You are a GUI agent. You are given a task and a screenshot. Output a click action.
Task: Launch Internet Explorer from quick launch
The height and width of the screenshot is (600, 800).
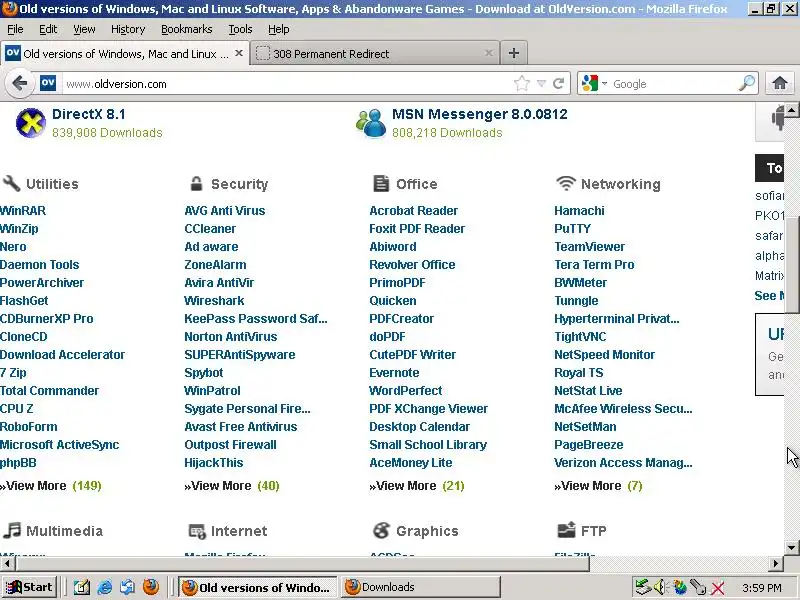105,587
